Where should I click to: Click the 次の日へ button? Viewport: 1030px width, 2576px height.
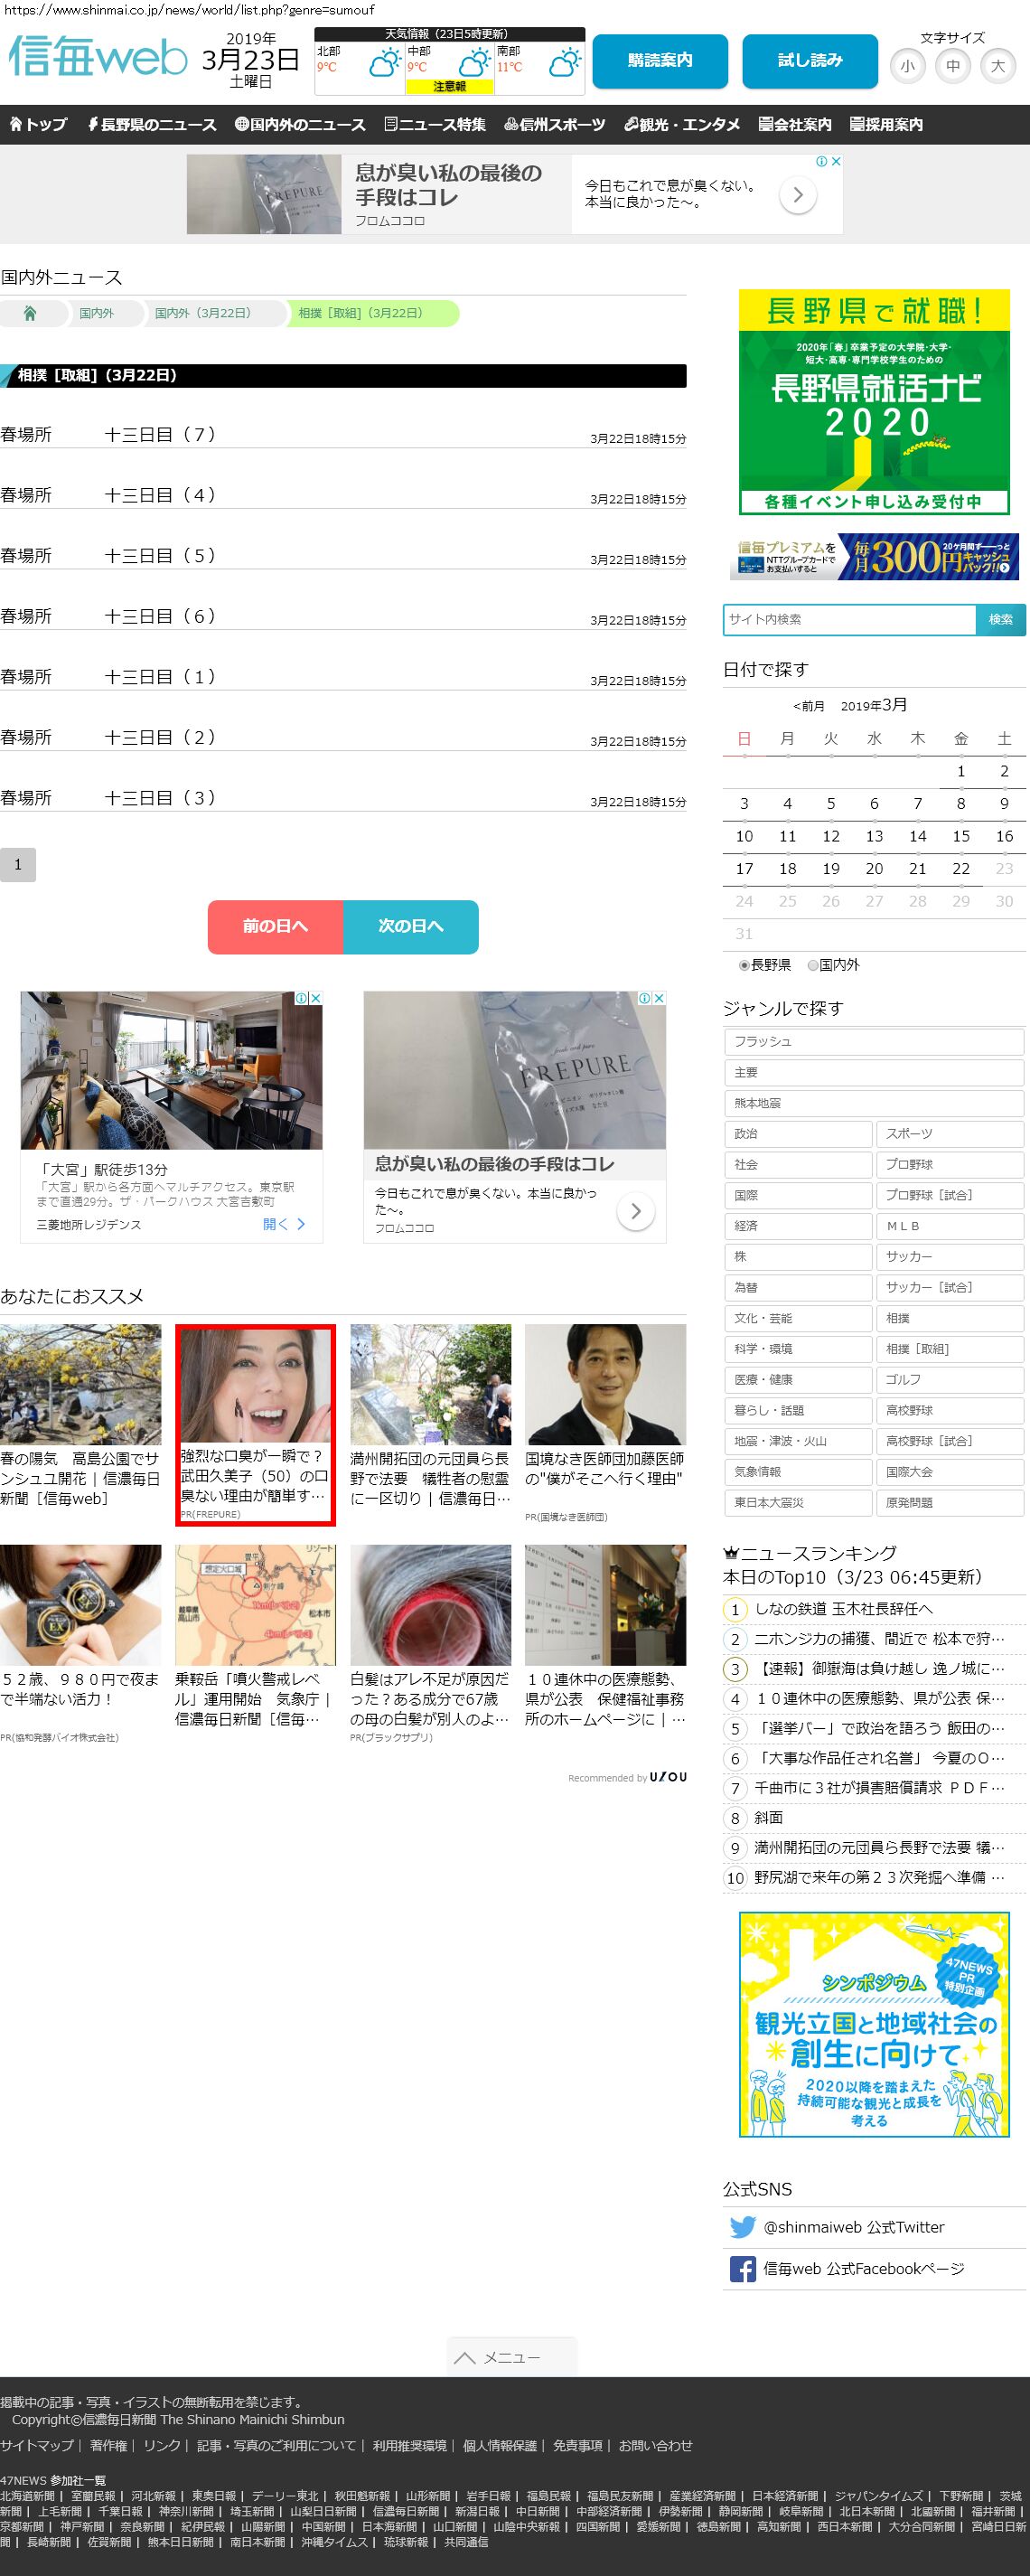(x=411, y=927)
